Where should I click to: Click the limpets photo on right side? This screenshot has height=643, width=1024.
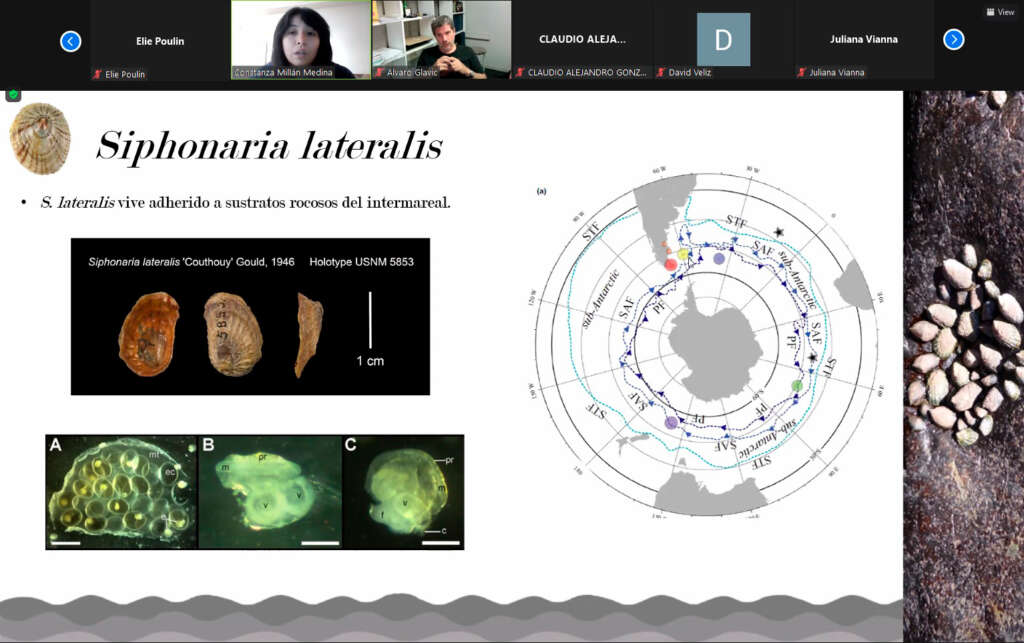click(963, 366)
